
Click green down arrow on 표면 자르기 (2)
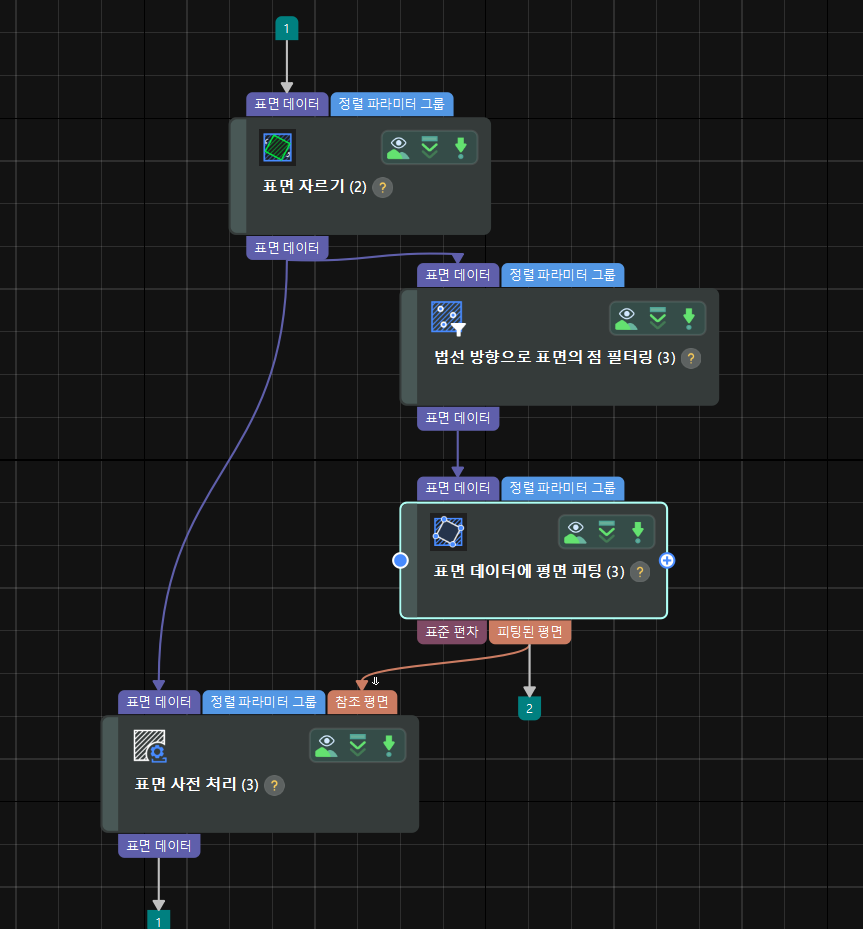[x=460, y=148]
